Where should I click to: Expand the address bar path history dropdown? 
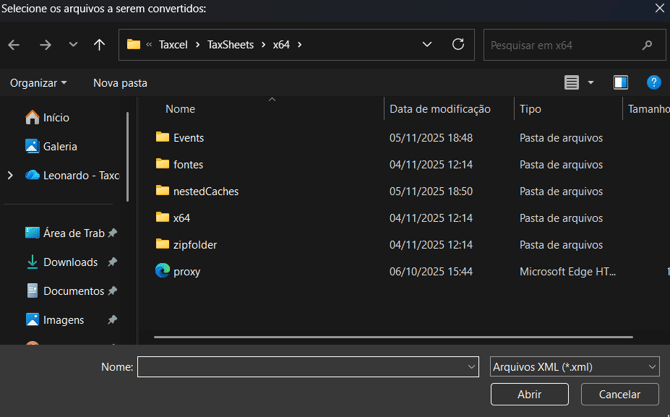pyautogui.click(x=427, y=45)
